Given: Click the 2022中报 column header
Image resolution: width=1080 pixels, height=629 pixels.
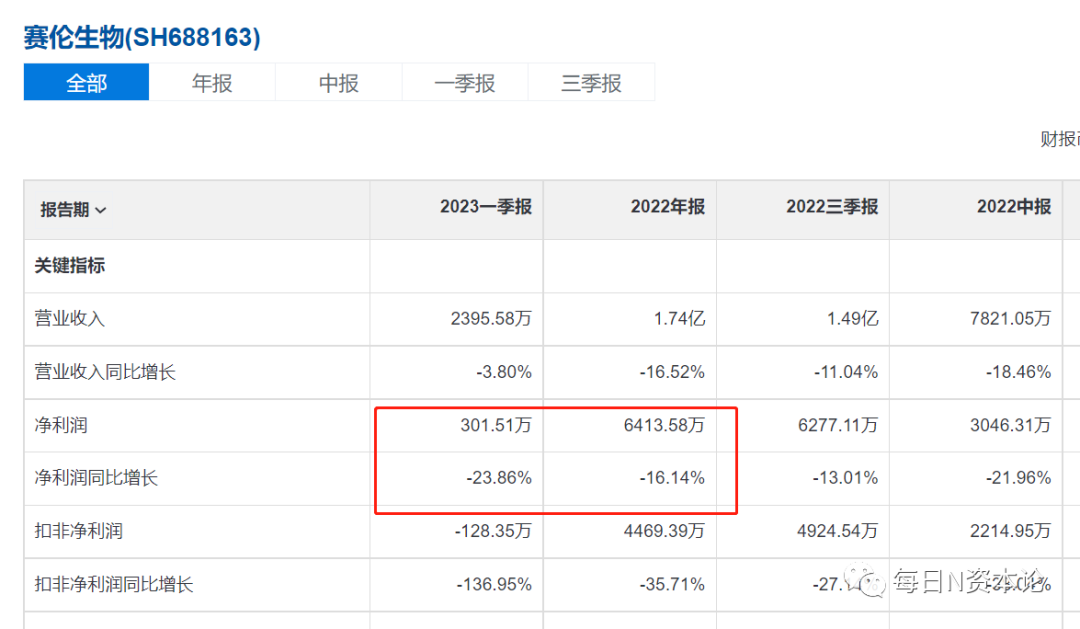Looking at the screenshot, I should point(1014,207).
